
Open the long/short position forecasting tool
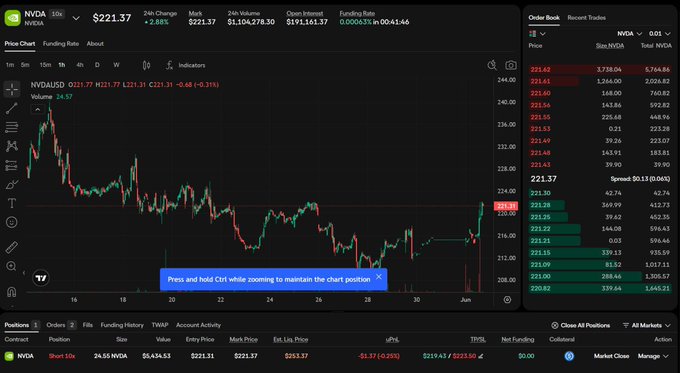coord(12,165)
